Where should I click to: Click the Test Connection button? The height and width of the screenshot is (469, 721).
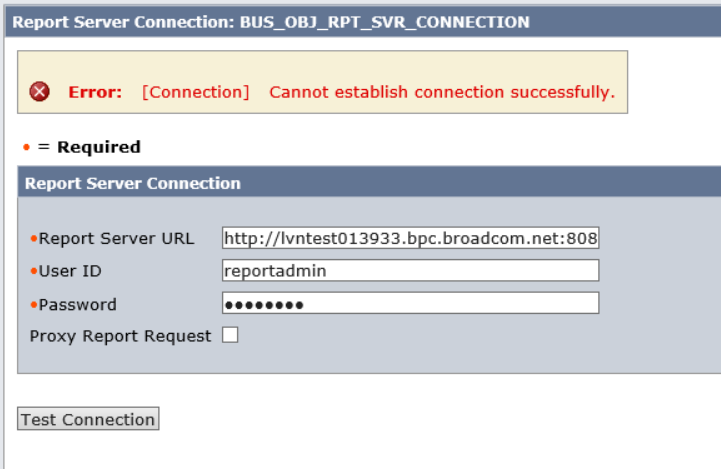88,420
